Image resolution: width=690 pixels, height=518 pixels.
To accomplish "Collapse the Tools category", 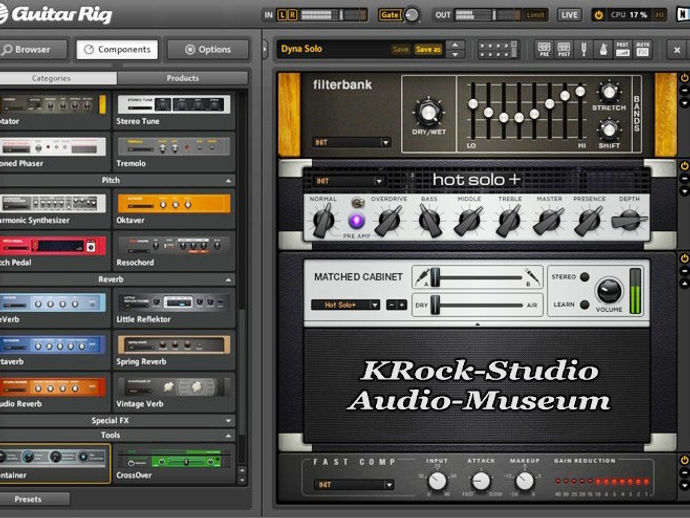I will 228,435.
